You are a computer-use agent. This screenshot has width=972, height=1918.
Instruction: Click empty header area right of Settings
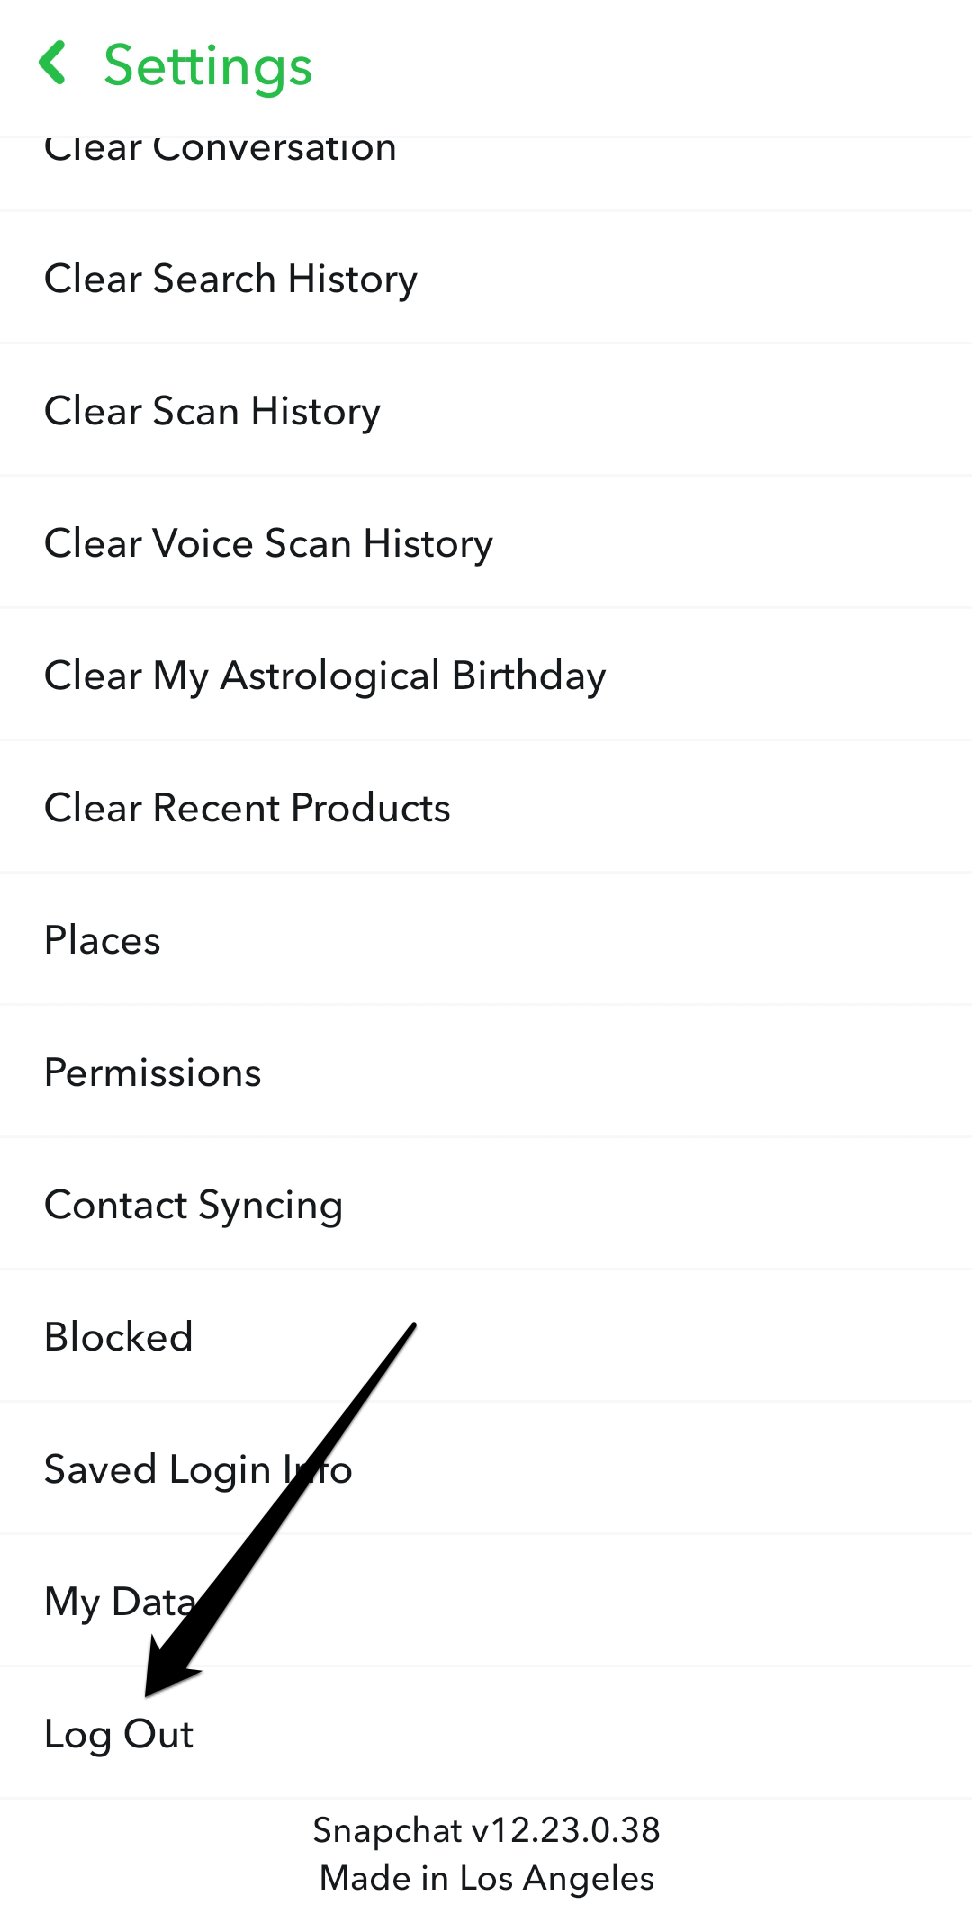pos(650,66)
